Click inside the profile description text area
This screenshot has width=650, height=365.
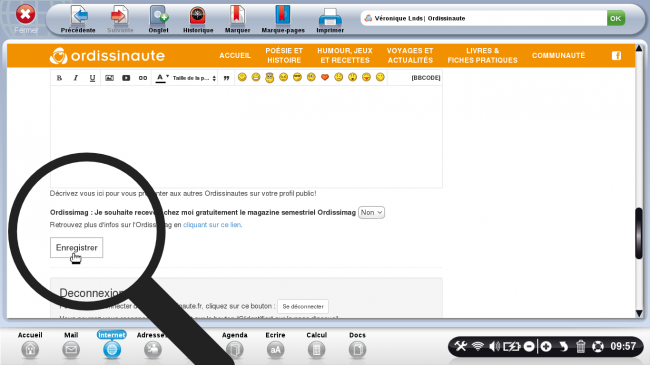pyautogui.click(x=246, y=136)
